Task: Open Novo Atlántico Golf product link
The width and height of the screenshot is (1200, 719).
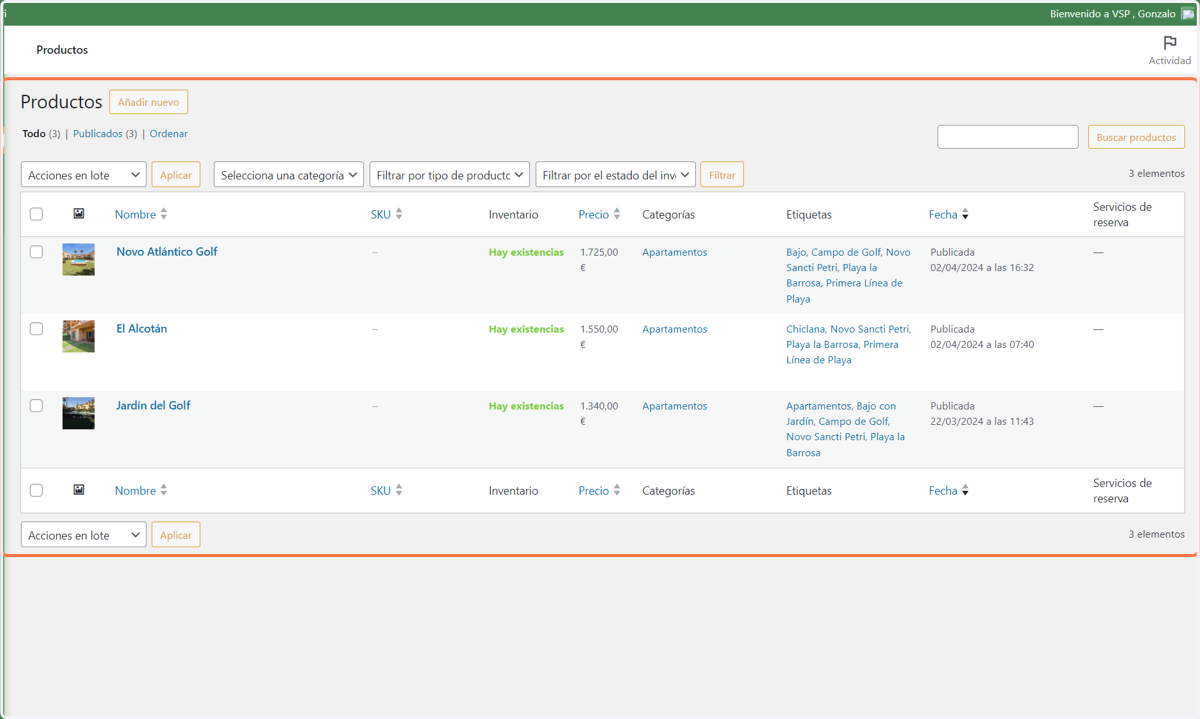Action: click(167, 252)
